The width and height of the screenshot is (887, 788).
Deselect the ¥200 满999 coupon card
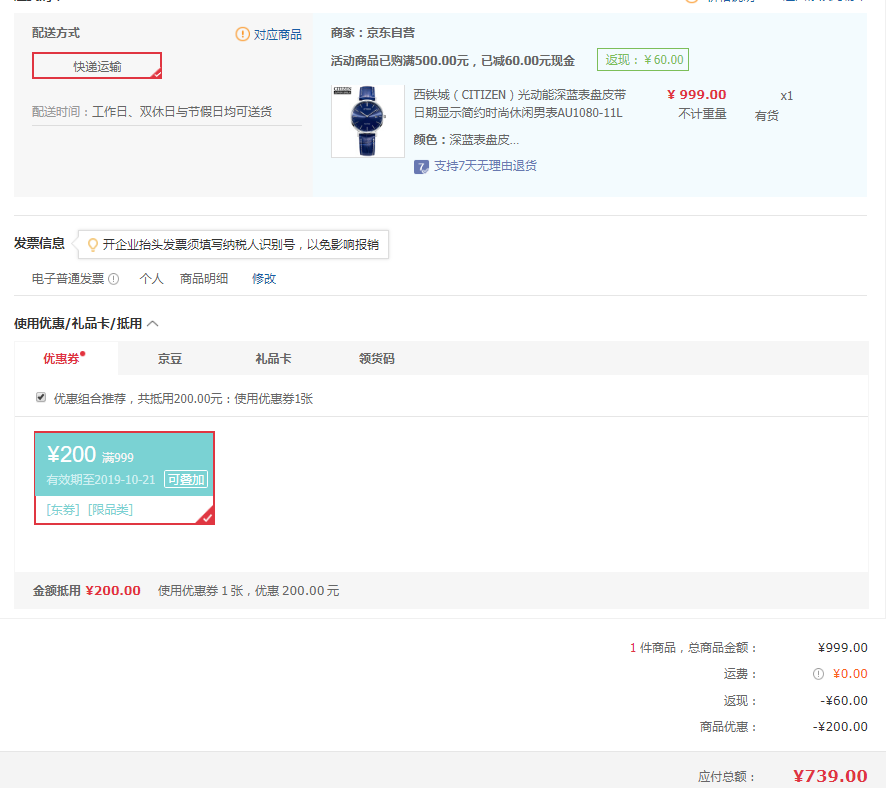point(124,478)
